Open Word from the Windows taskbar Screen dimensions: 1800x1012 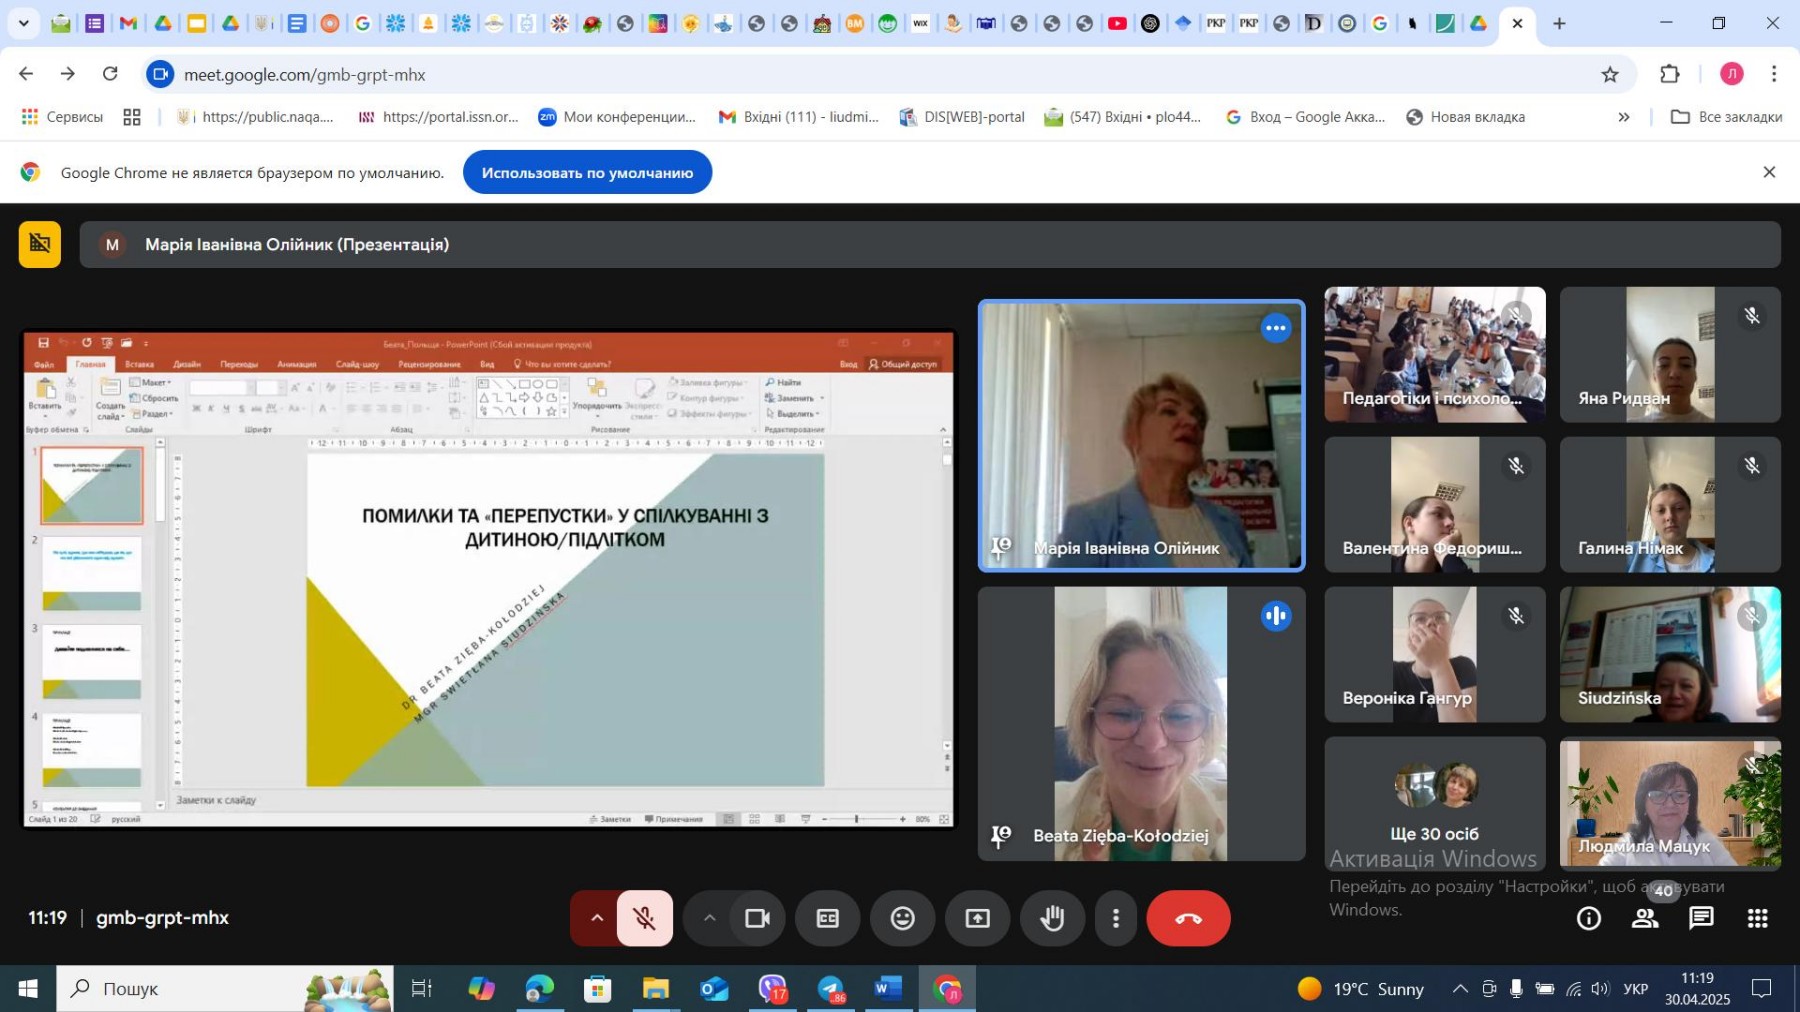click(x=887, y=989)
